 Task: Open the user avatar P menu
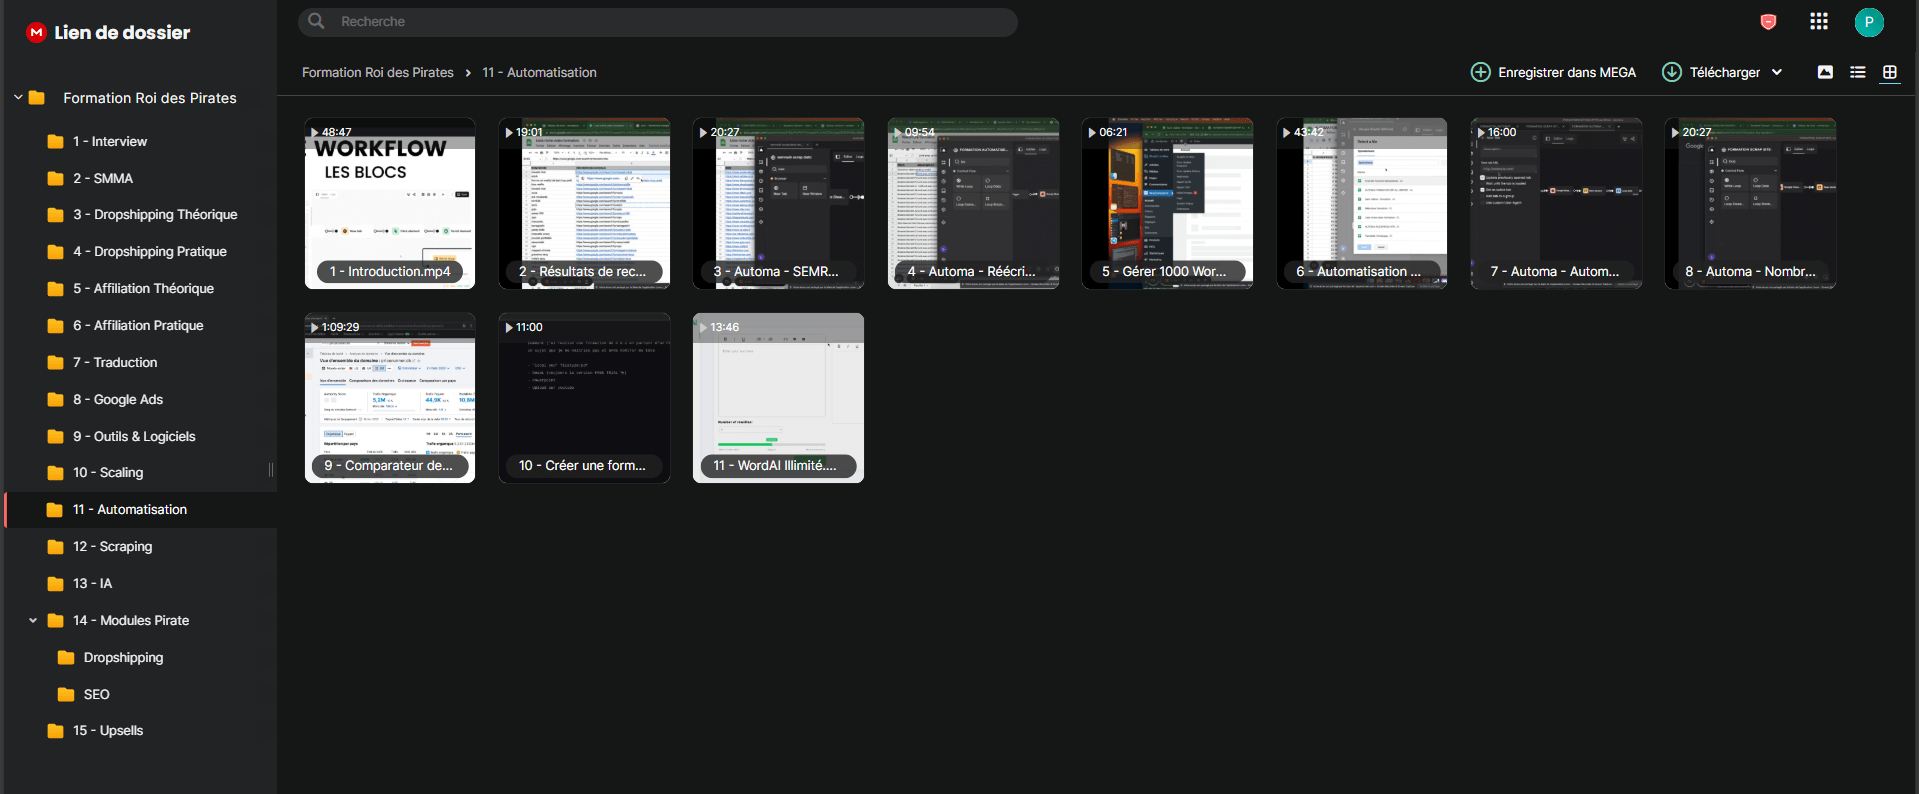pos(1869,22)
